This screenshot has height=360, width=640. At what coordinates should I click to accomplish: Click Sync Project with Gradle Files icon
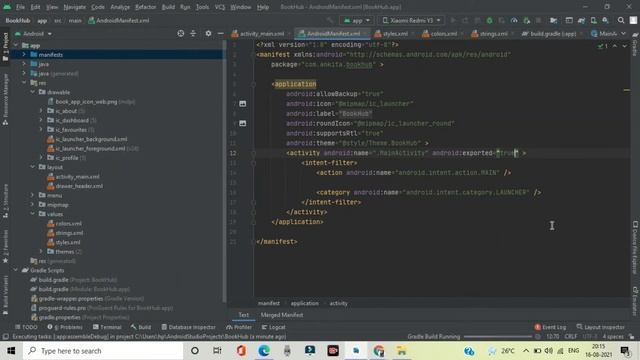coord(581,20)
